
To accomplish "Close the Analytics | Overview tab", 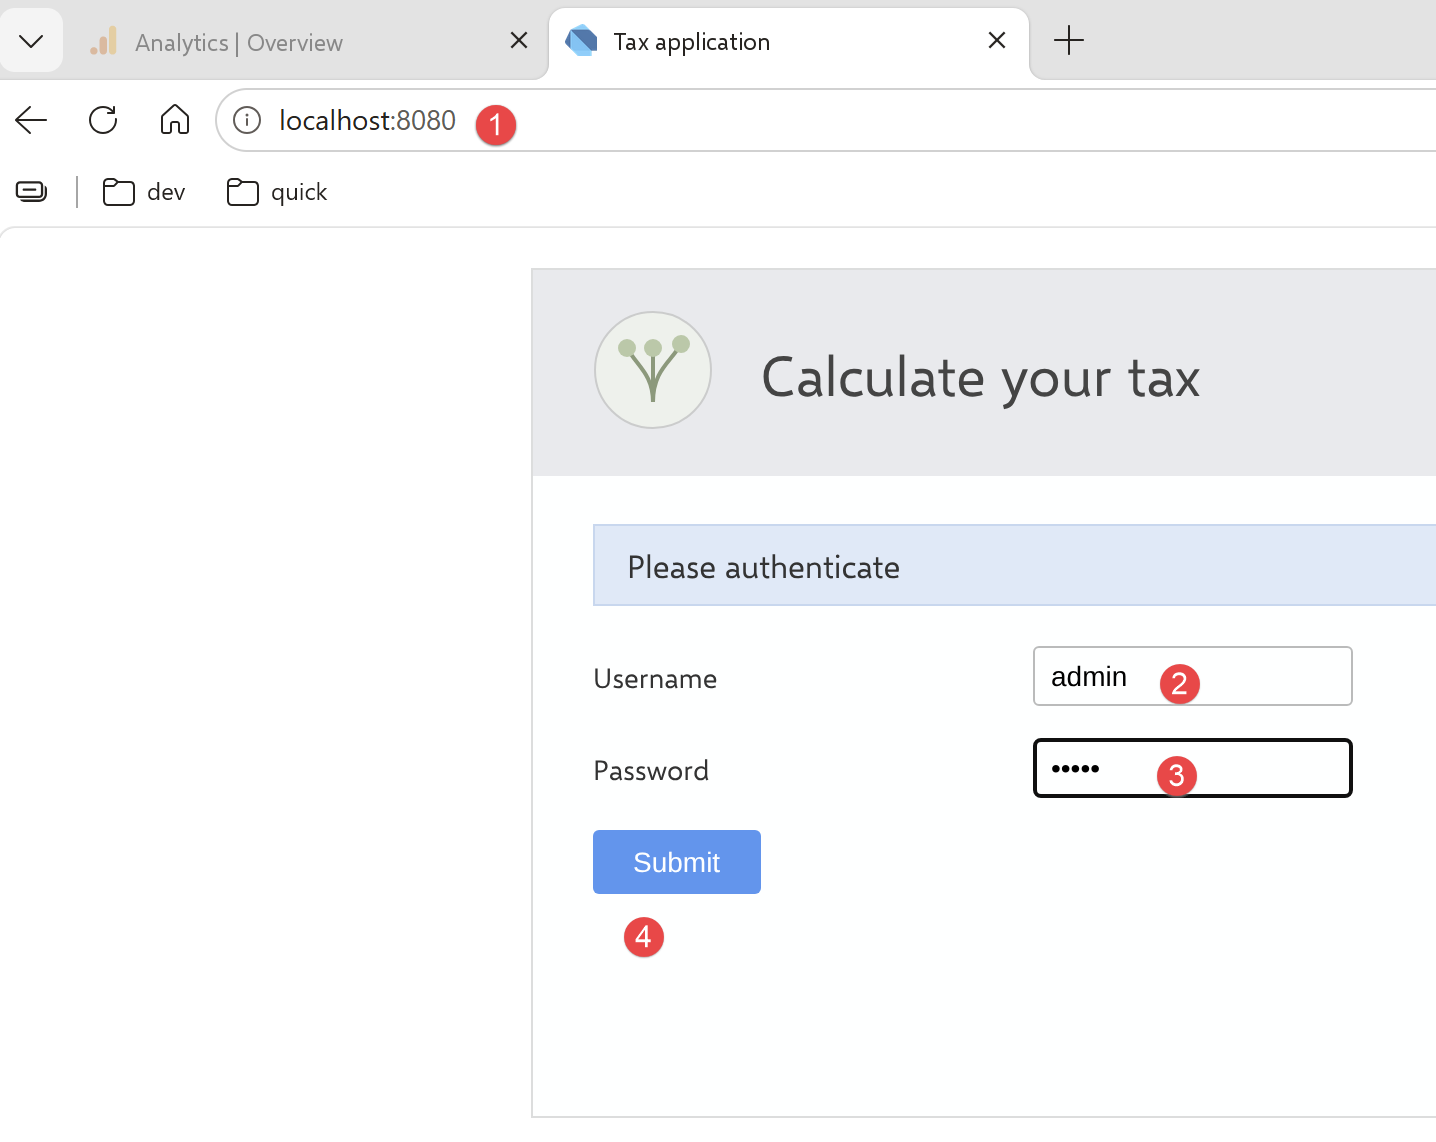I will 519,40.
